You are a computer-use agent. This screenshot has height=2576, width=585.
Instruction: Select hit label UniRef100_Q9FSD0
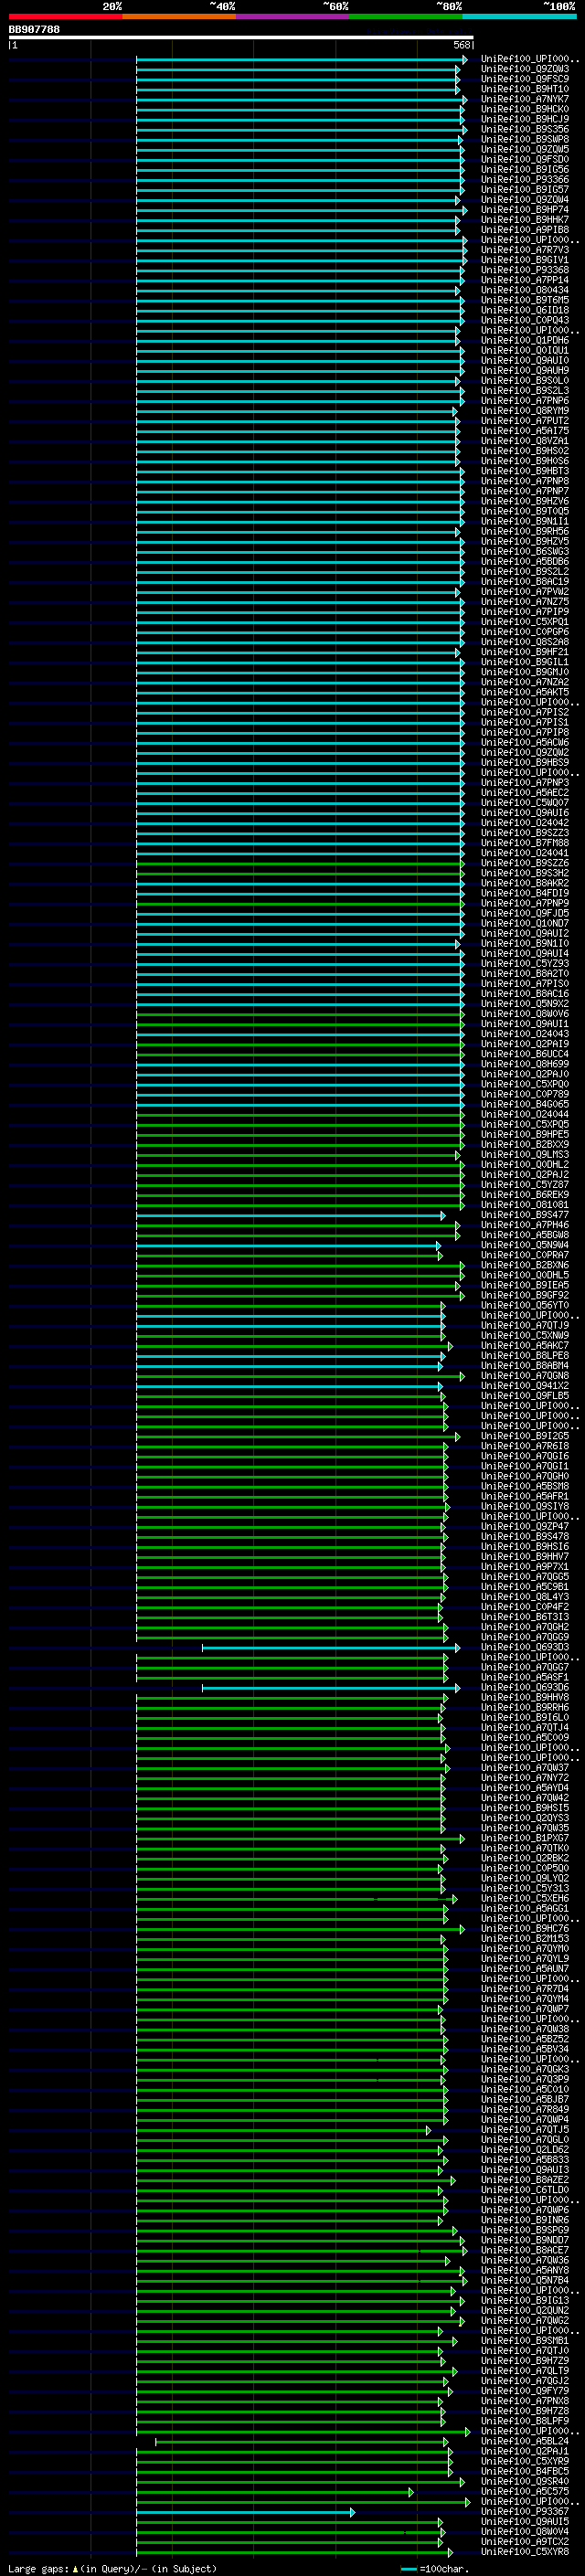(525, 159)
